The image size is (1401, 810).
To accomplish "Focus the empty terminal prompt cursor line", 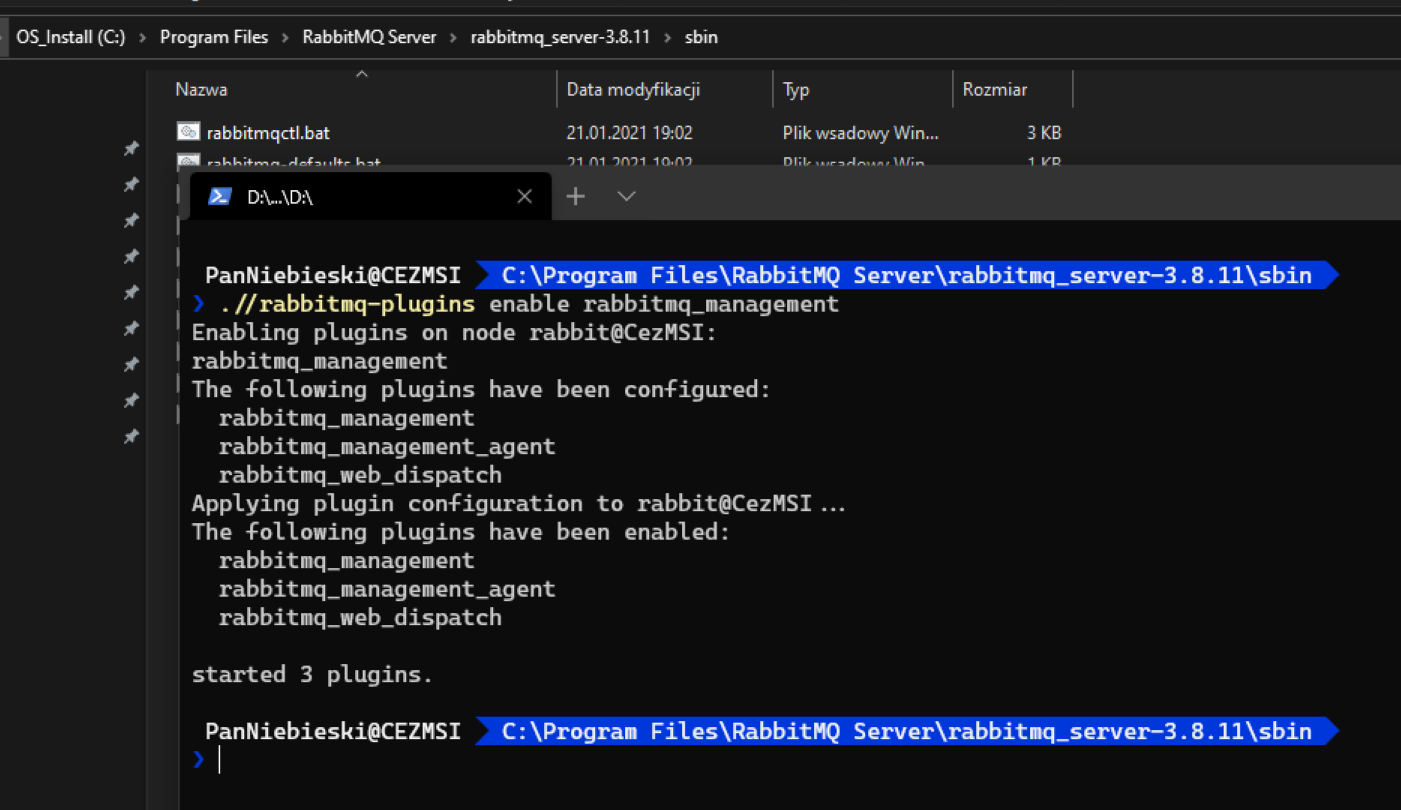I will [x=219, y=760].
